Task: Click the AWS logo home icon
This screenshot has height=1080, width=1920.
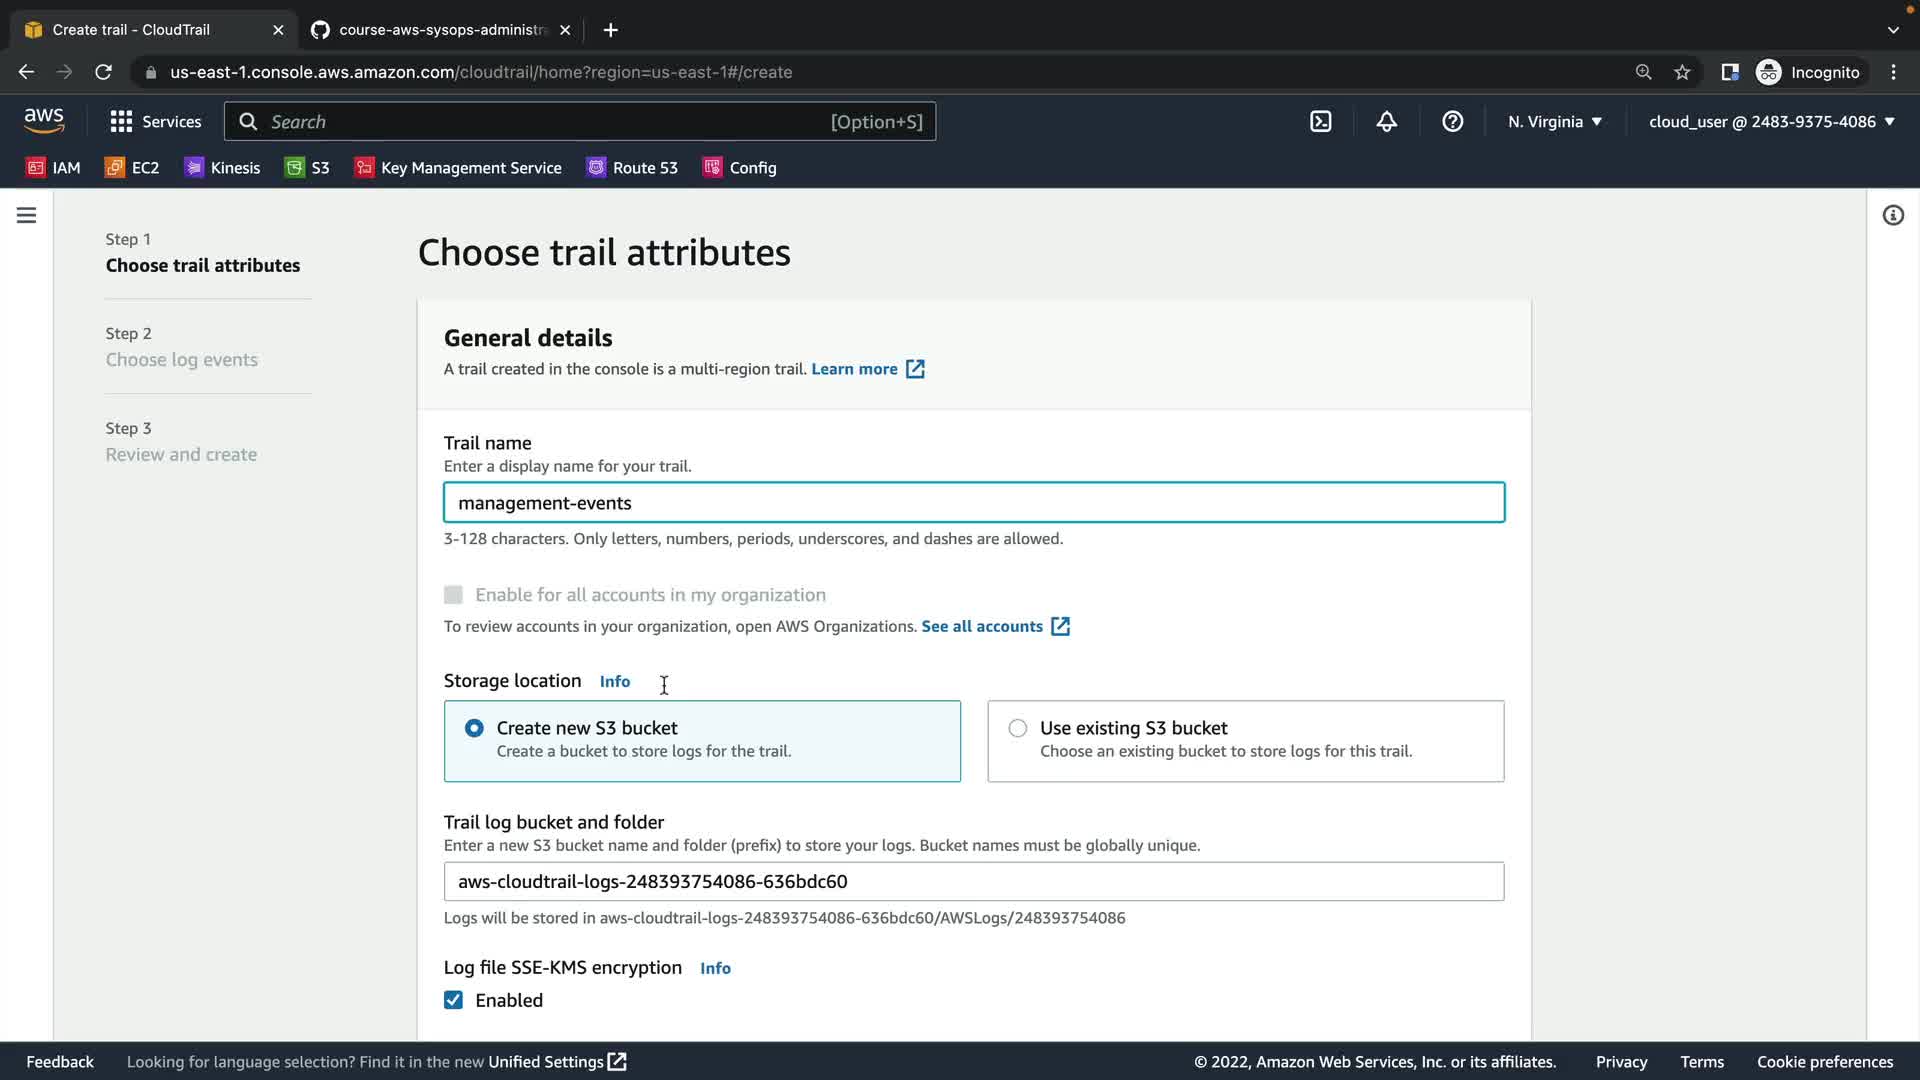Action: coord(44,121)
